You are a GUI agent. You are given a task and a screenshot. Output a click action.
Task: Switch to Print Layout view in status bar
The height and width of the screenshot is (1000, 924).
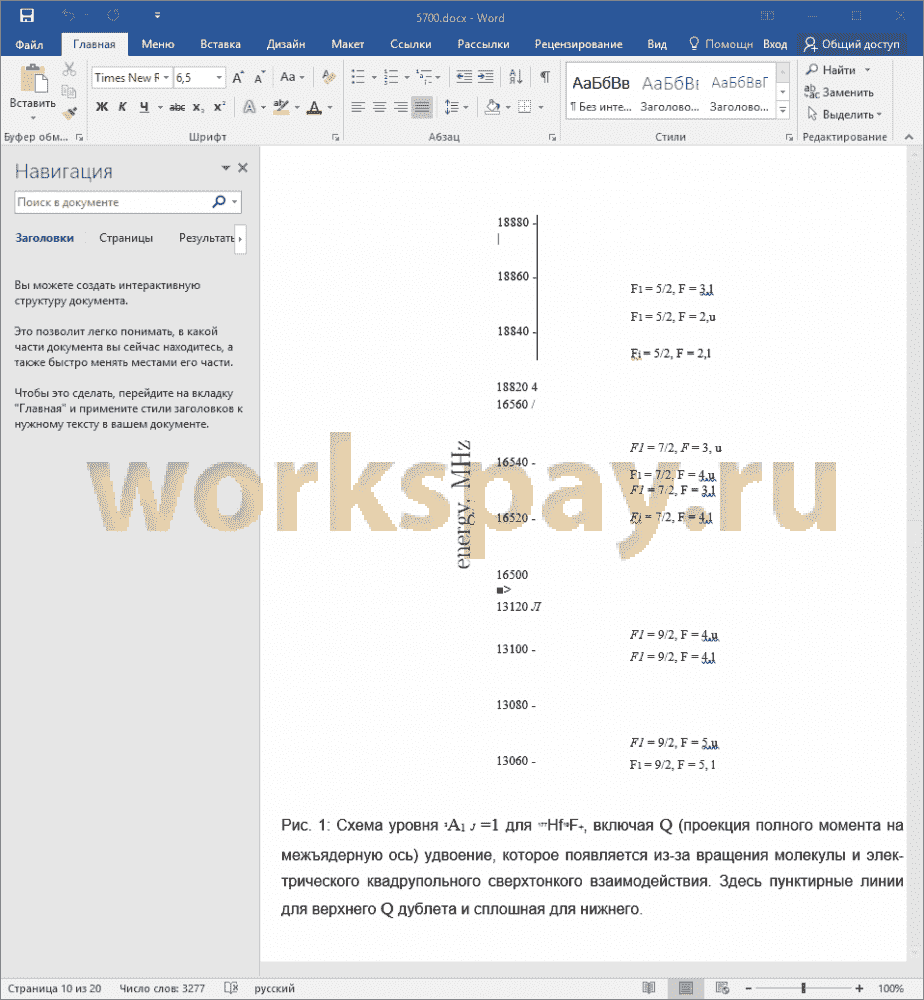tap(686, 988)
